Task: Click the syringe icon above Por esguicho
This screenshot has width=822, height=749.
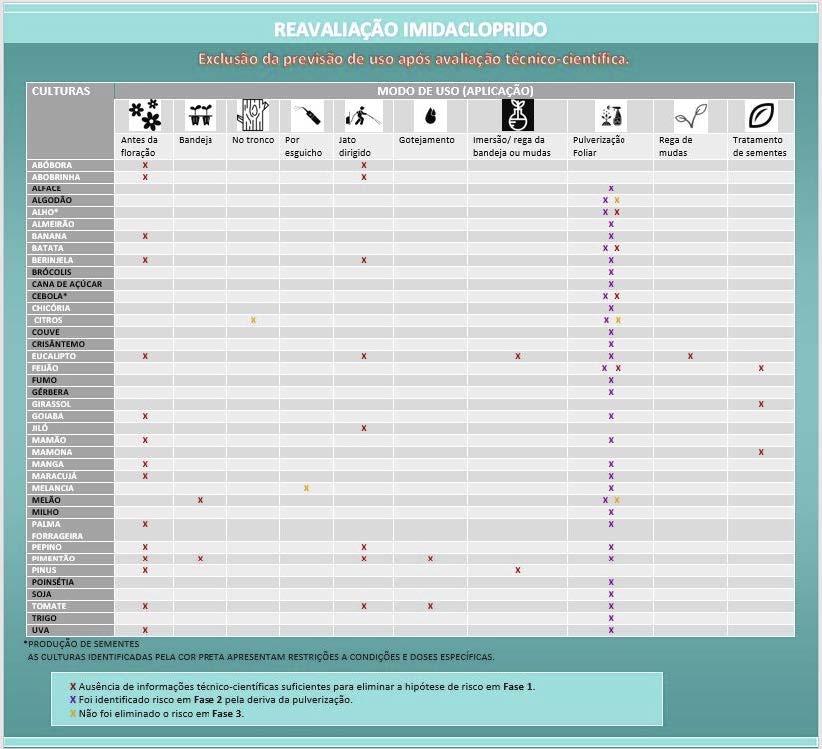Action: pyautogui.click(x=306, y=116)
